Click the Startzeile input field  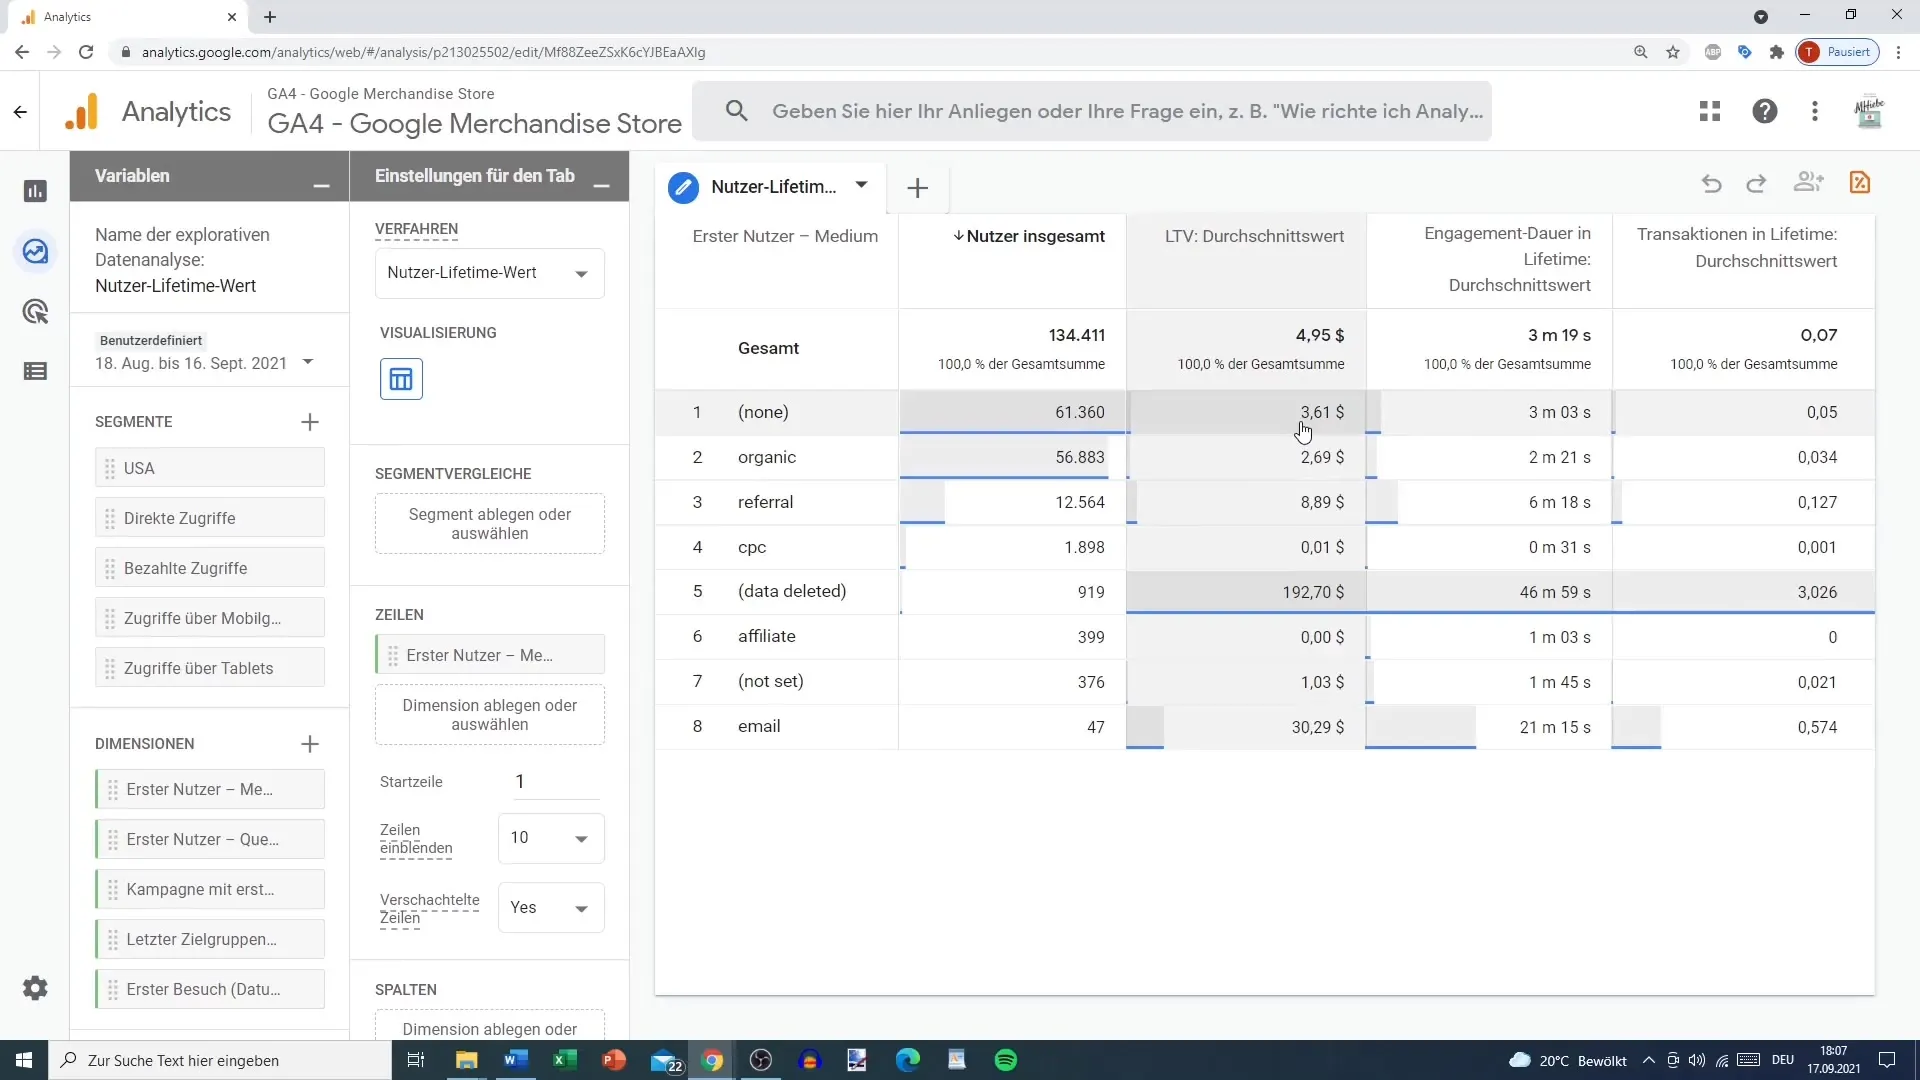pos(555,782)
